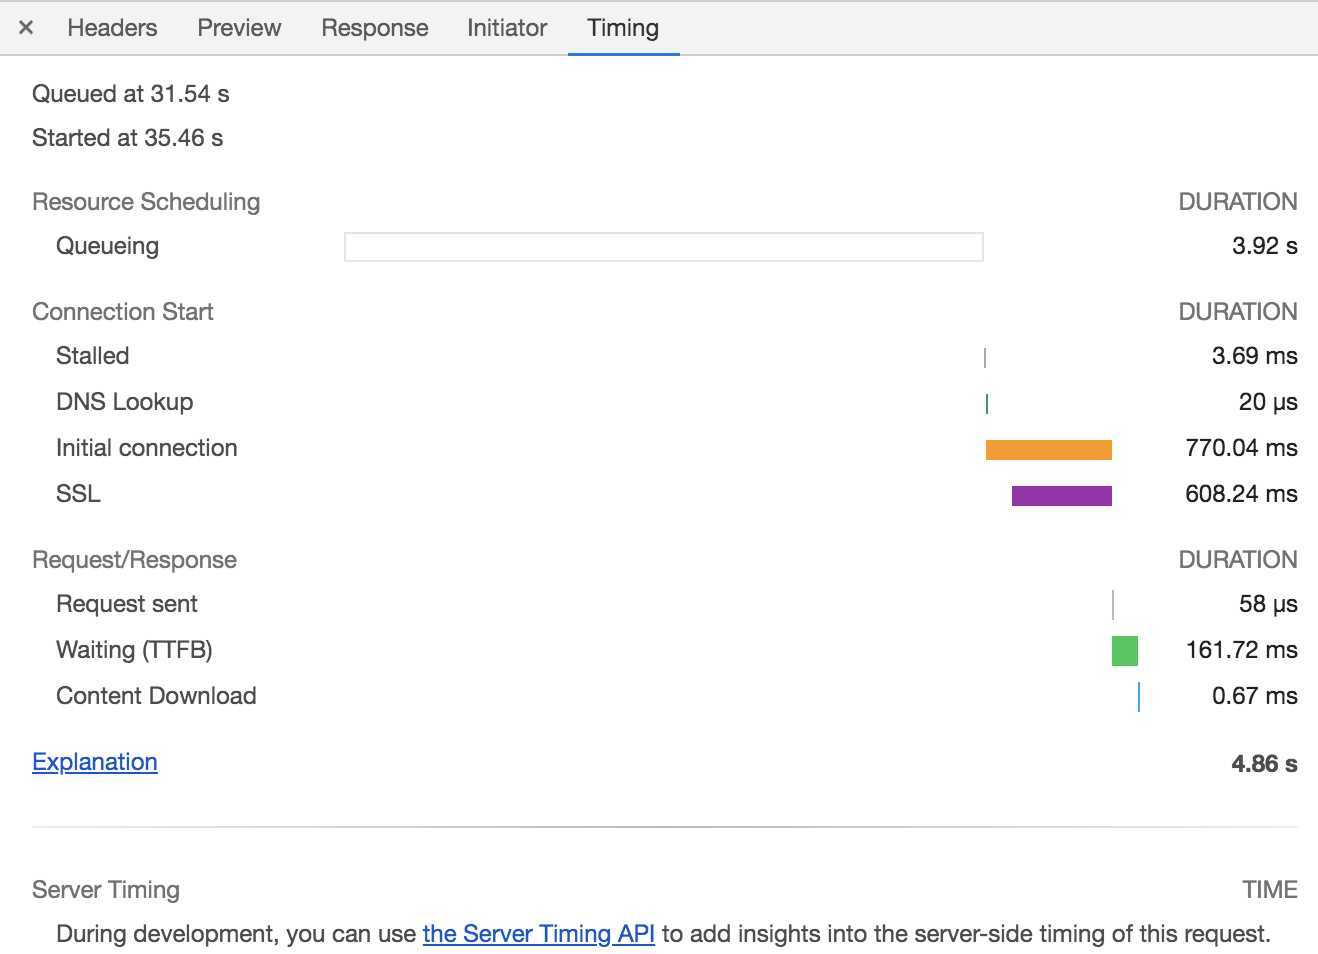The width and height of the screenshot is (1318, 954).
Task: Click the Queueing duration bar
Action: (x=664, y=247)
